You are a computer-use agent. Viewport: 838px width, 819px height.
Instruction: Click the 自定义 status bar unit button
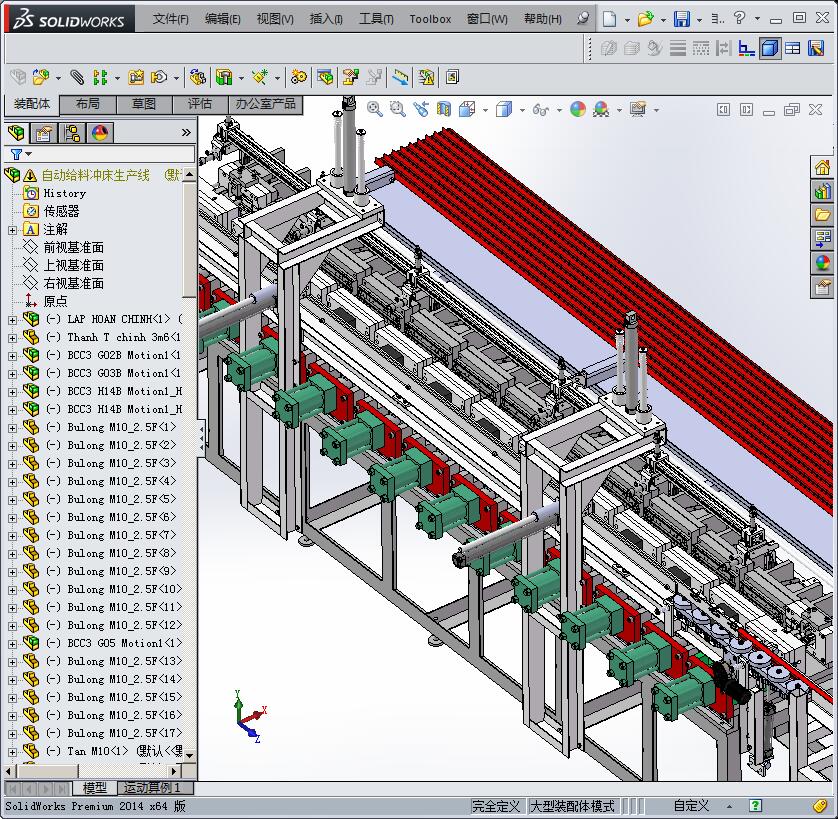[691, 806]
